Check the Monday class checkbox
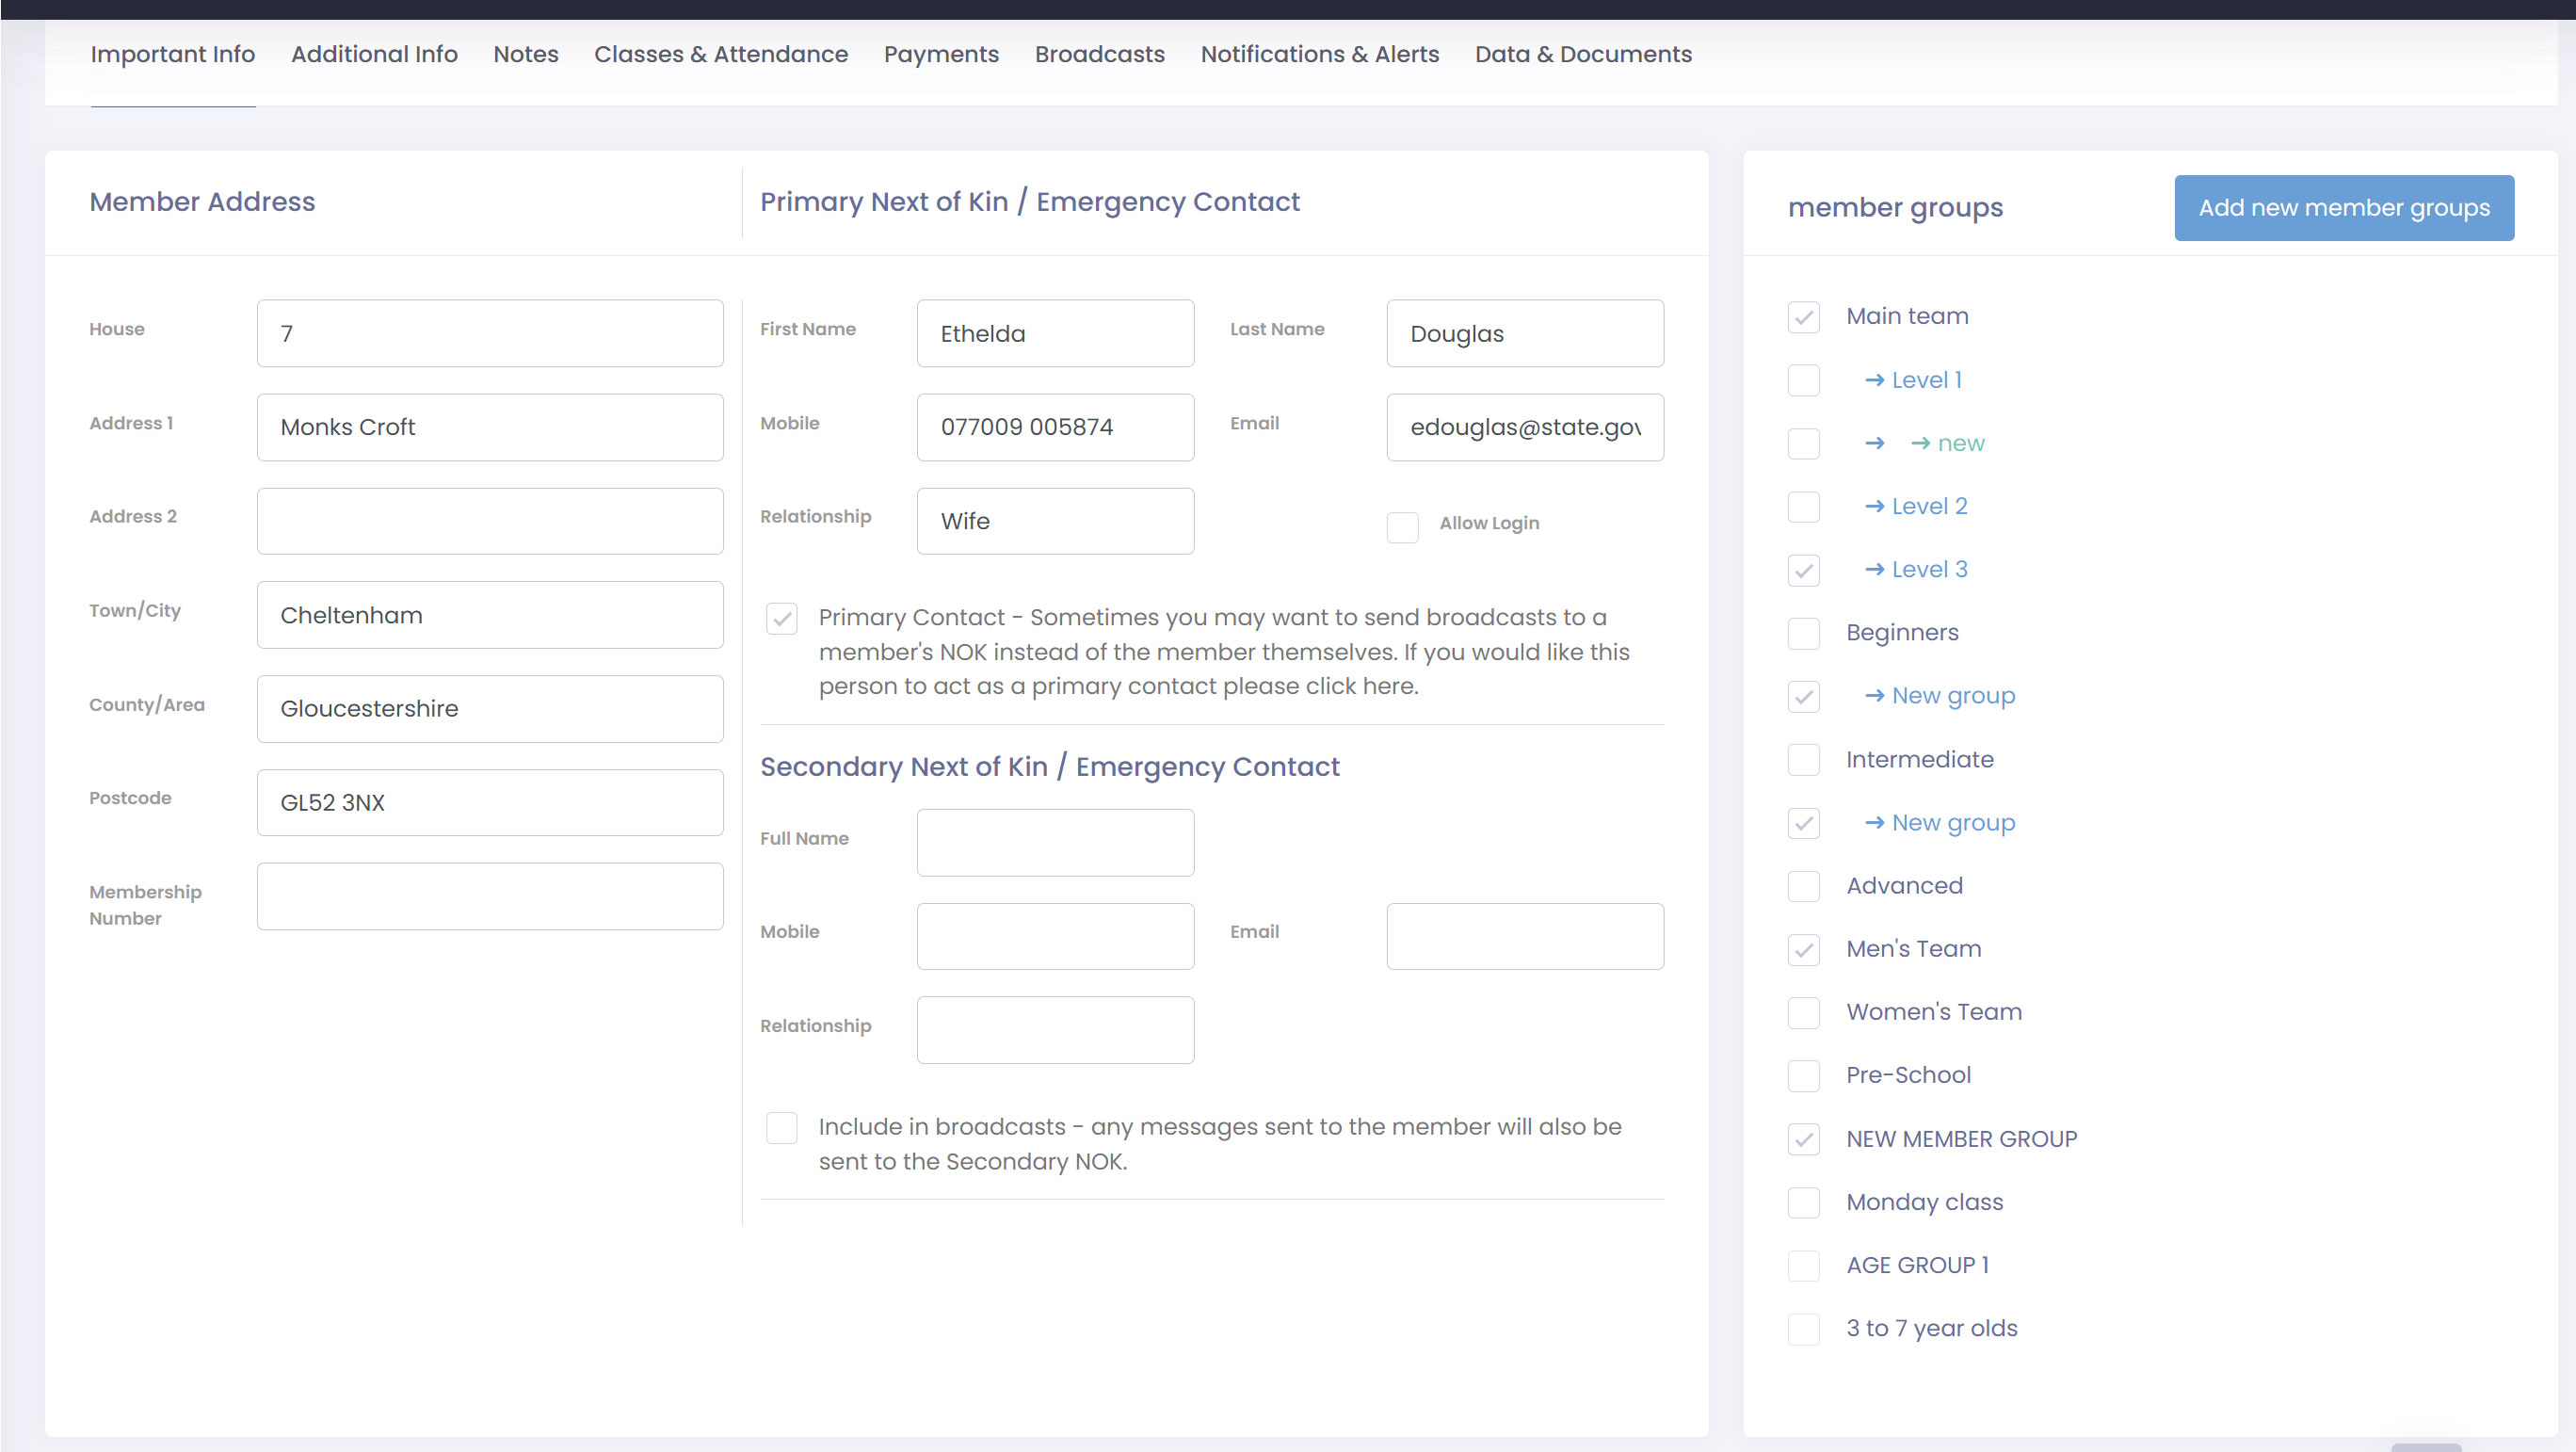Image resolution: width=2576 pixels, height=1452 pixels. 1803,1203
